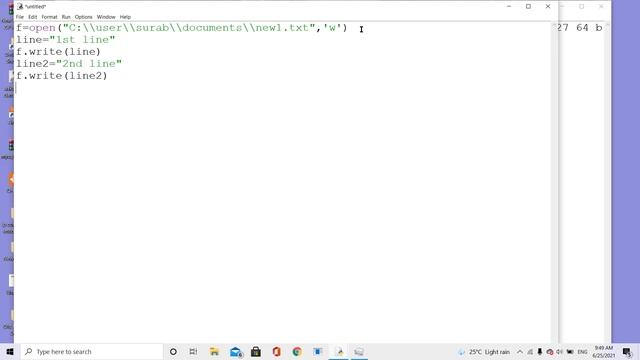Click the battery tray icon

570,351
